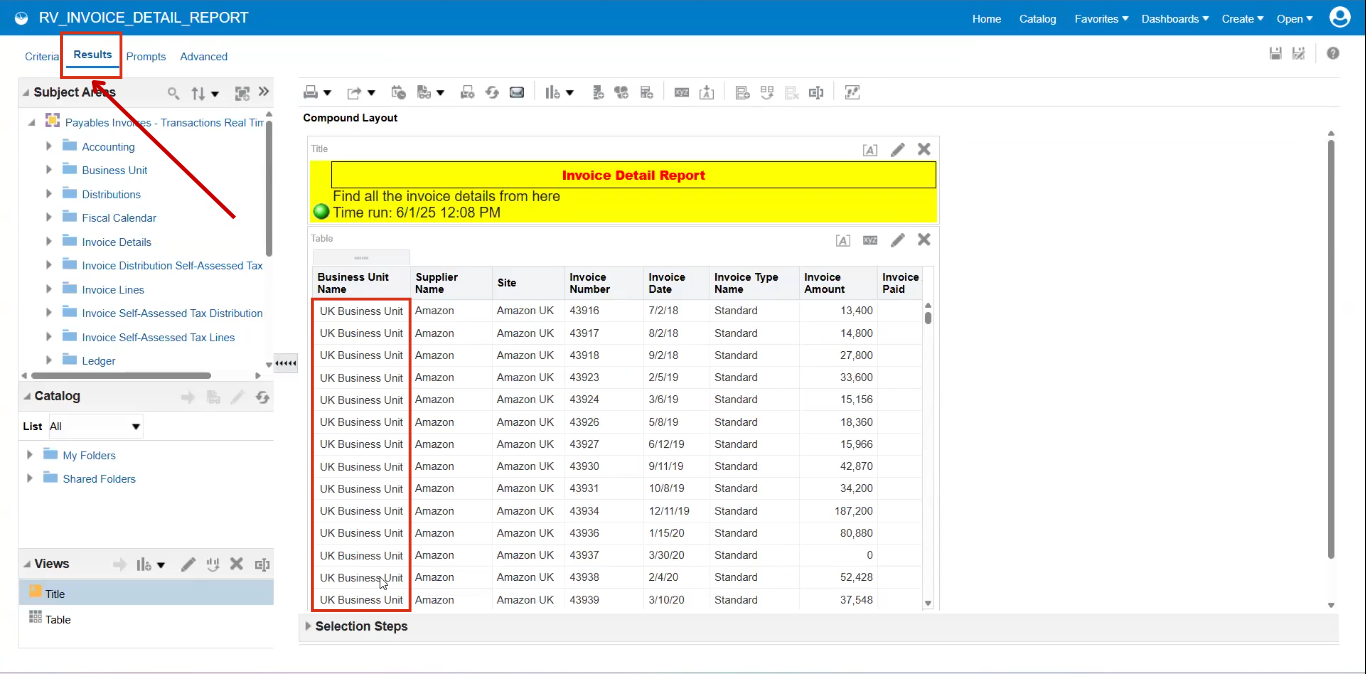This screenshot has height=674, width=1366.
Task: Click the pencil icon on the Table view header
Action: [x=897, y=240]
